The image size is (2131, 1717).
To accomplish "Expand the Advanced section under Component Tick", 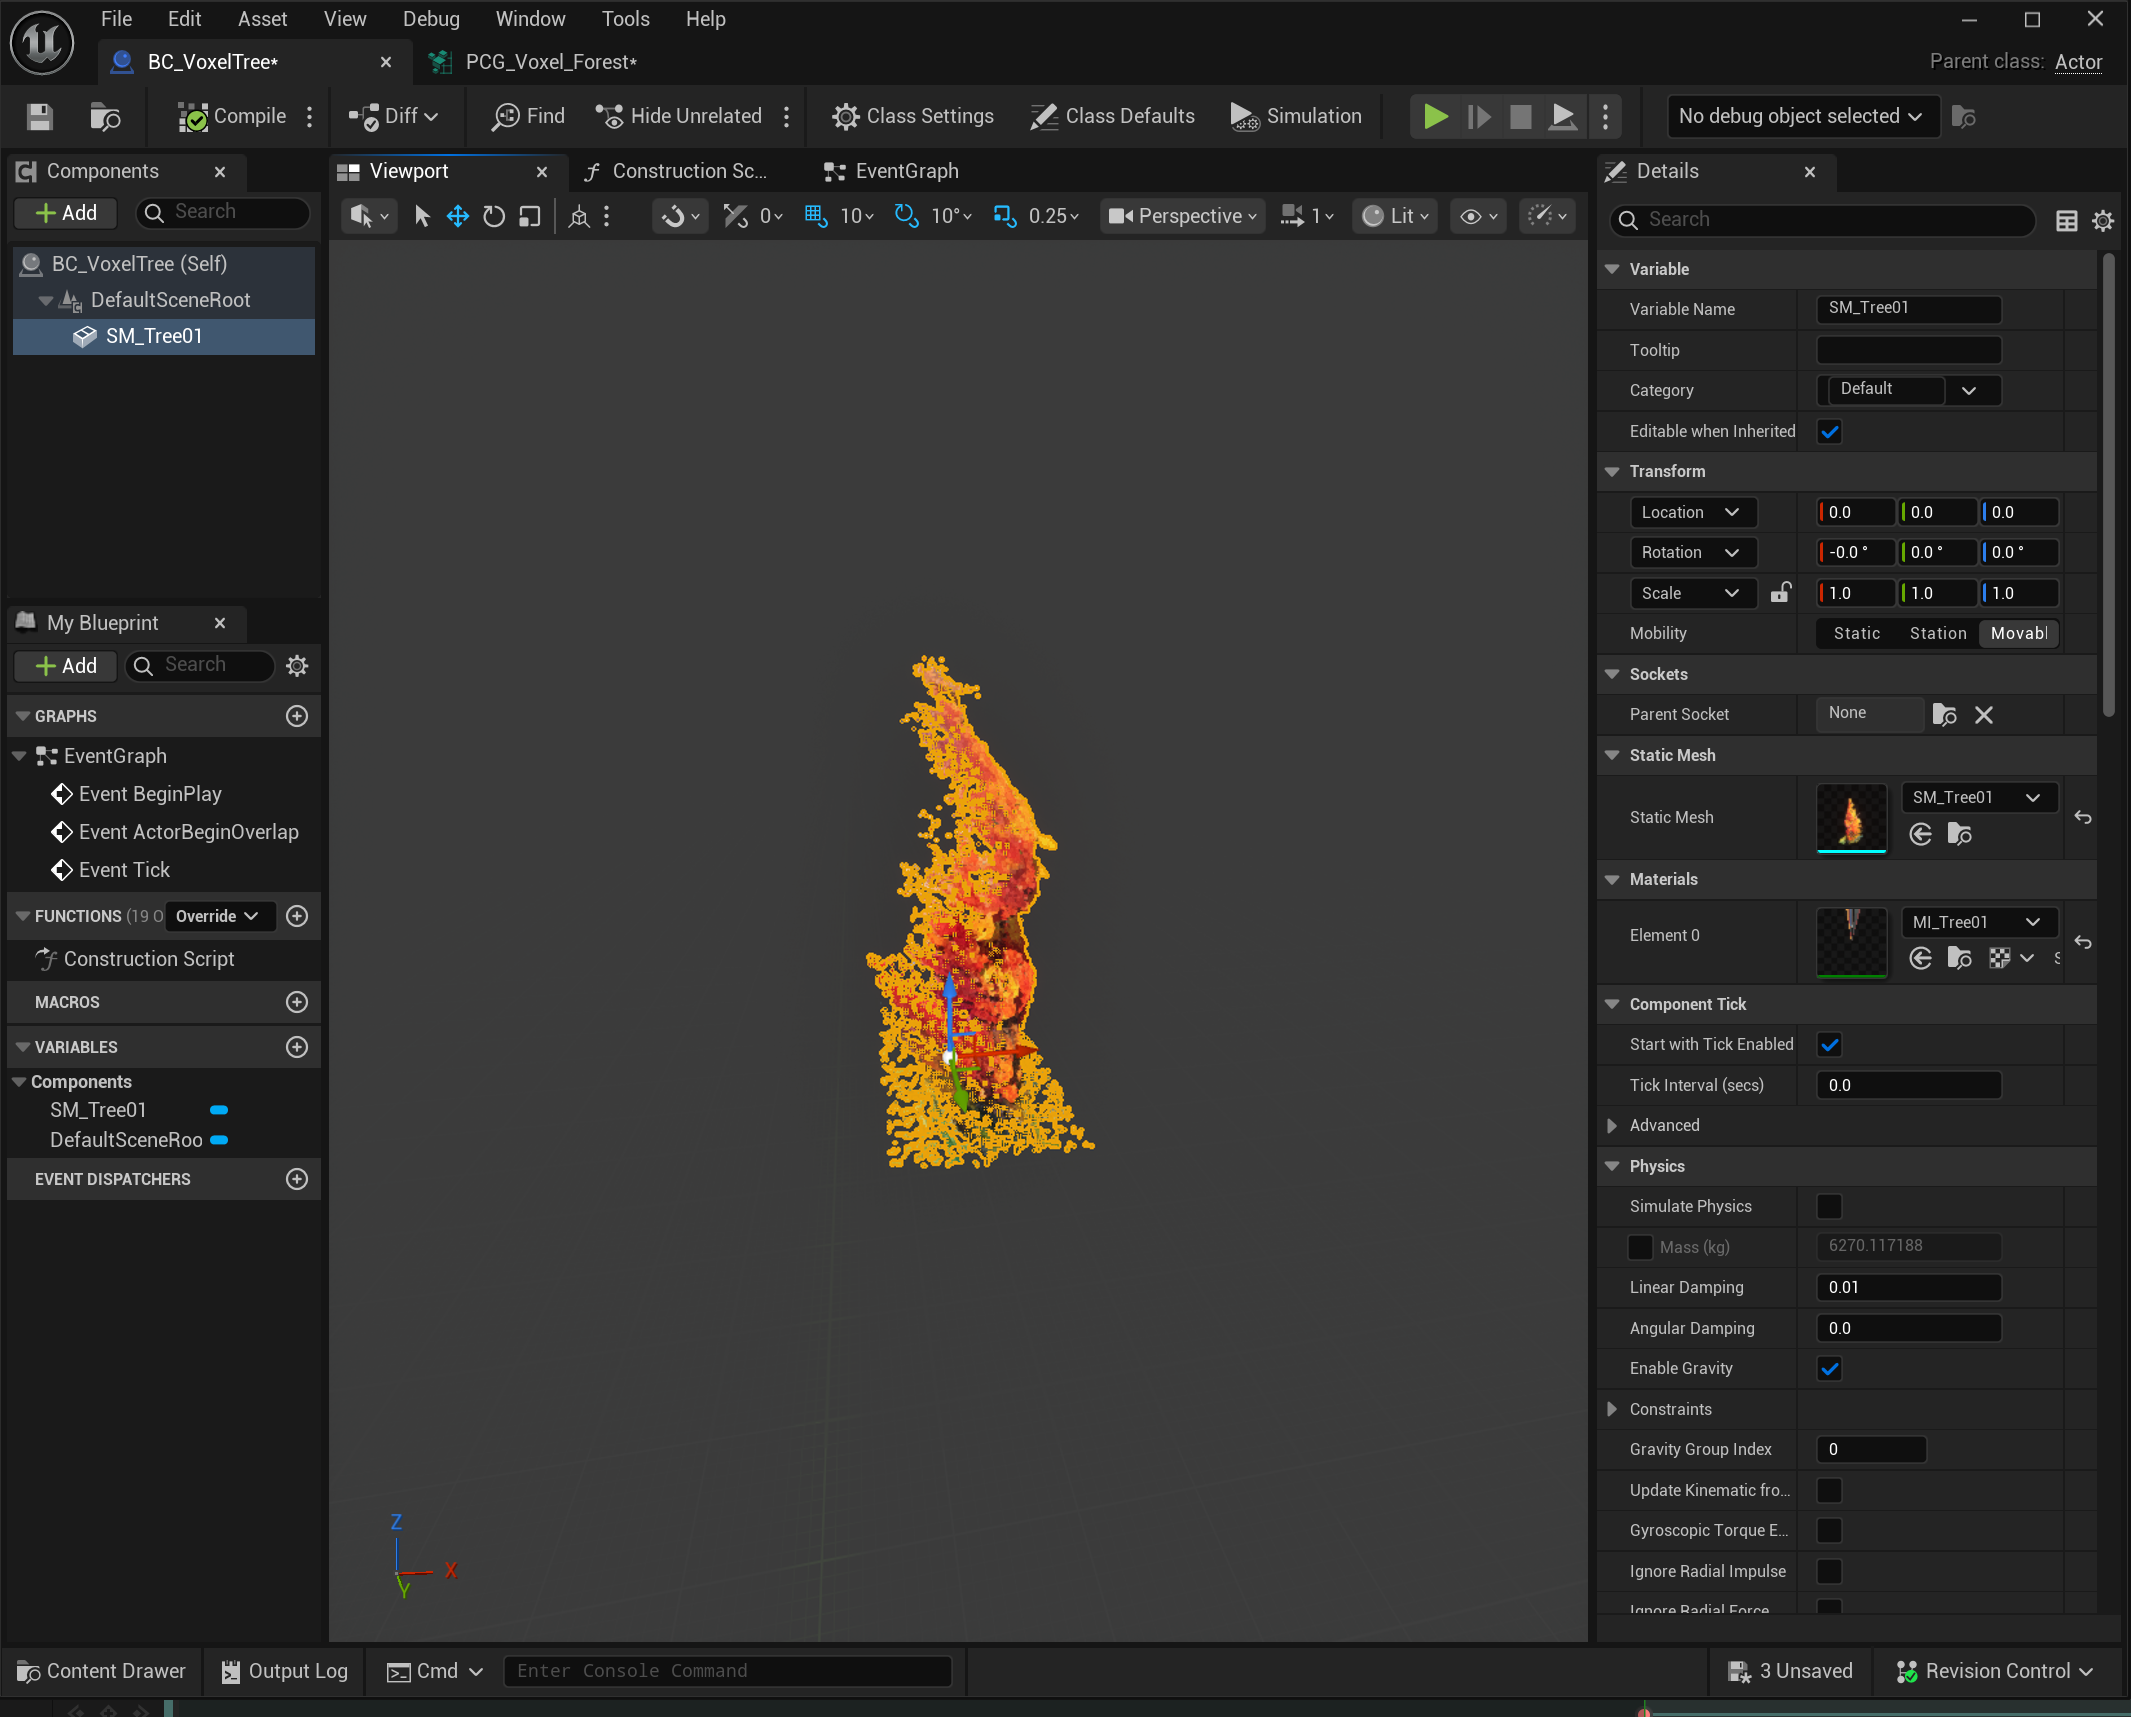I will point(1612,1125).
